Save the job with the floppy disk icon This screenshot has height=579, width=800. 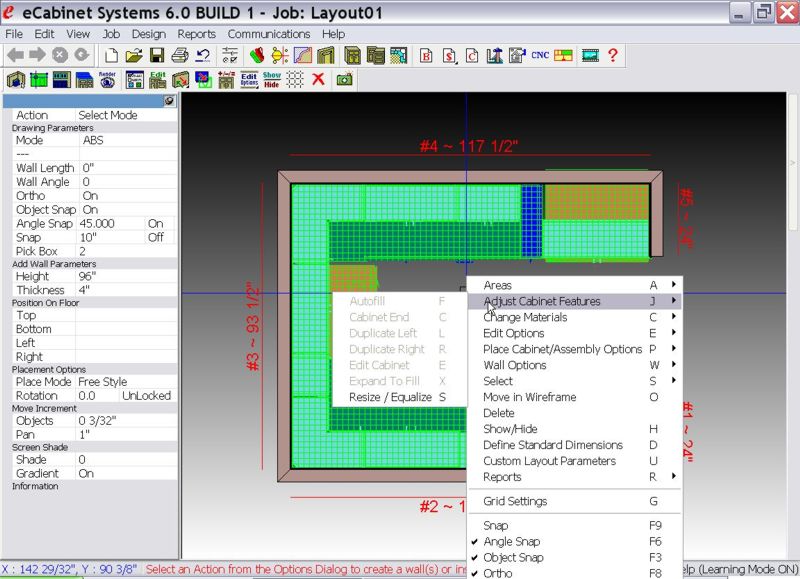[x=157, y=55]
